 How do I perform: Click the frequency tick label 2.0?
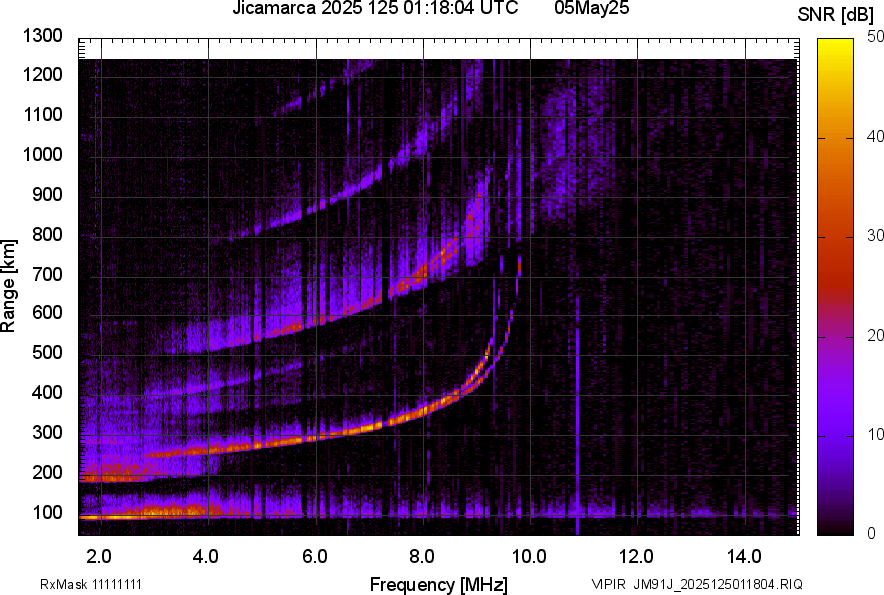99,557
